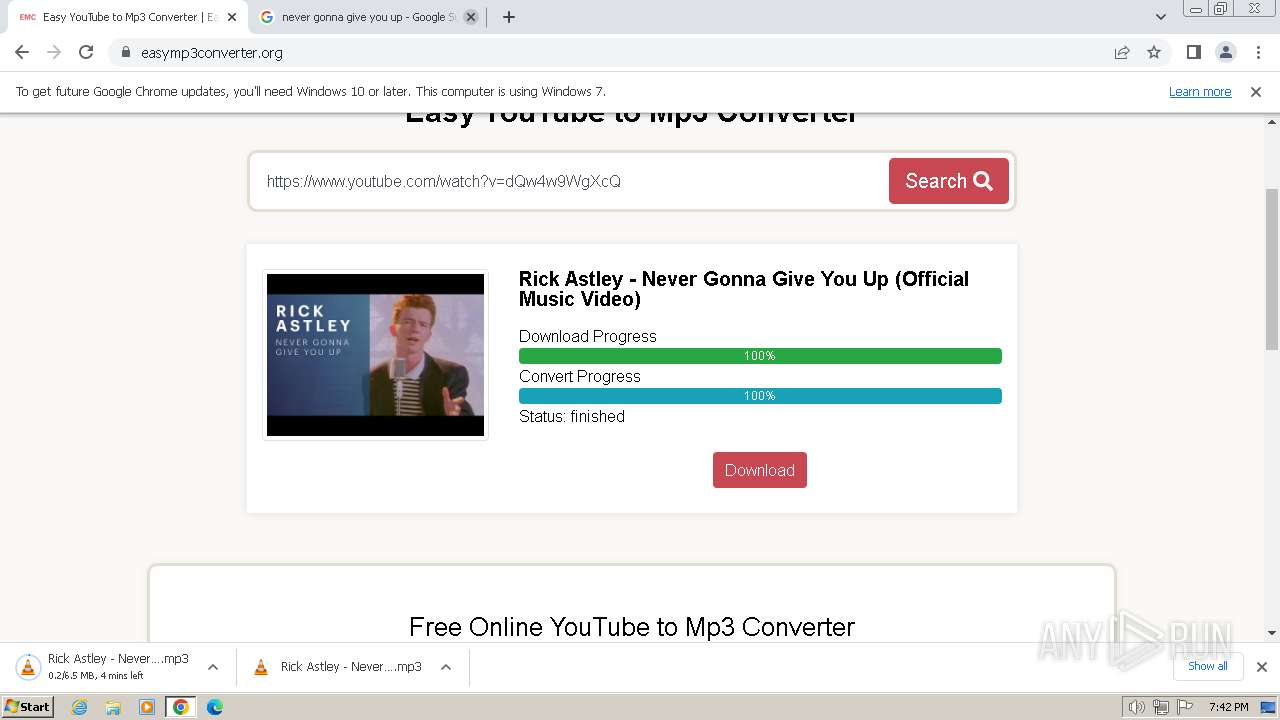
Task: Open the Chrome profile avatar
Action: pos(1225,52)
